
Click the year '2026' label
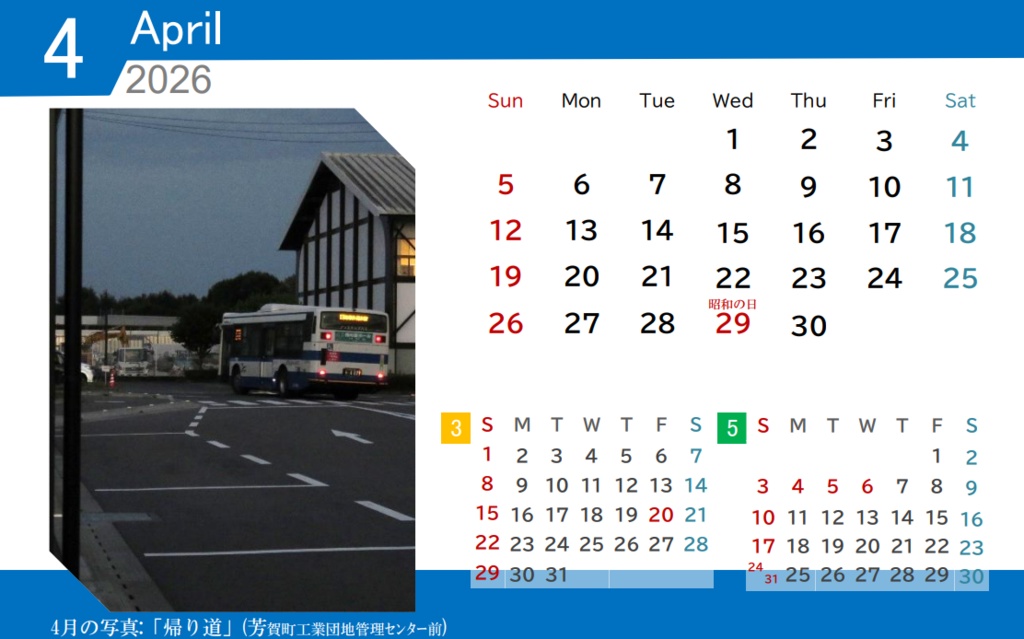(168, 80)
